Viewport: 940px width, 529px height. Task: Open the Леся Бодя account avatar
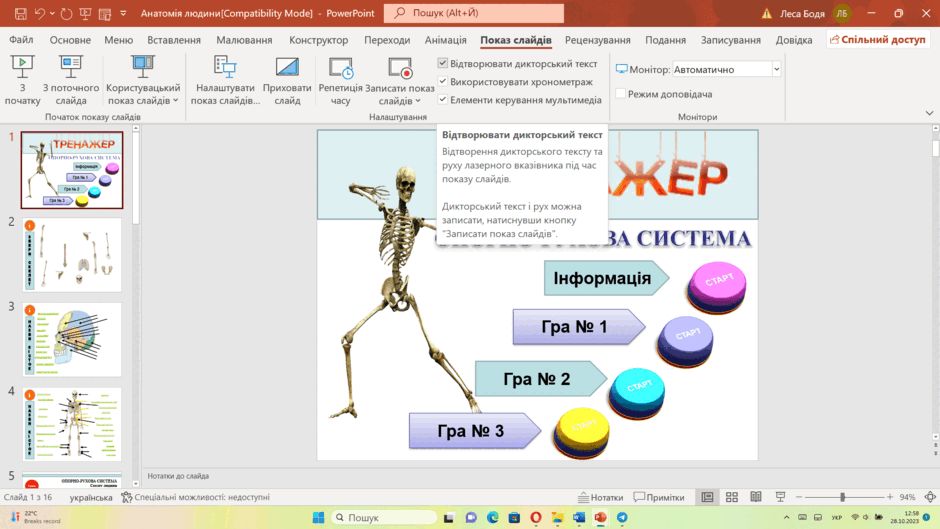pos(842,13)
